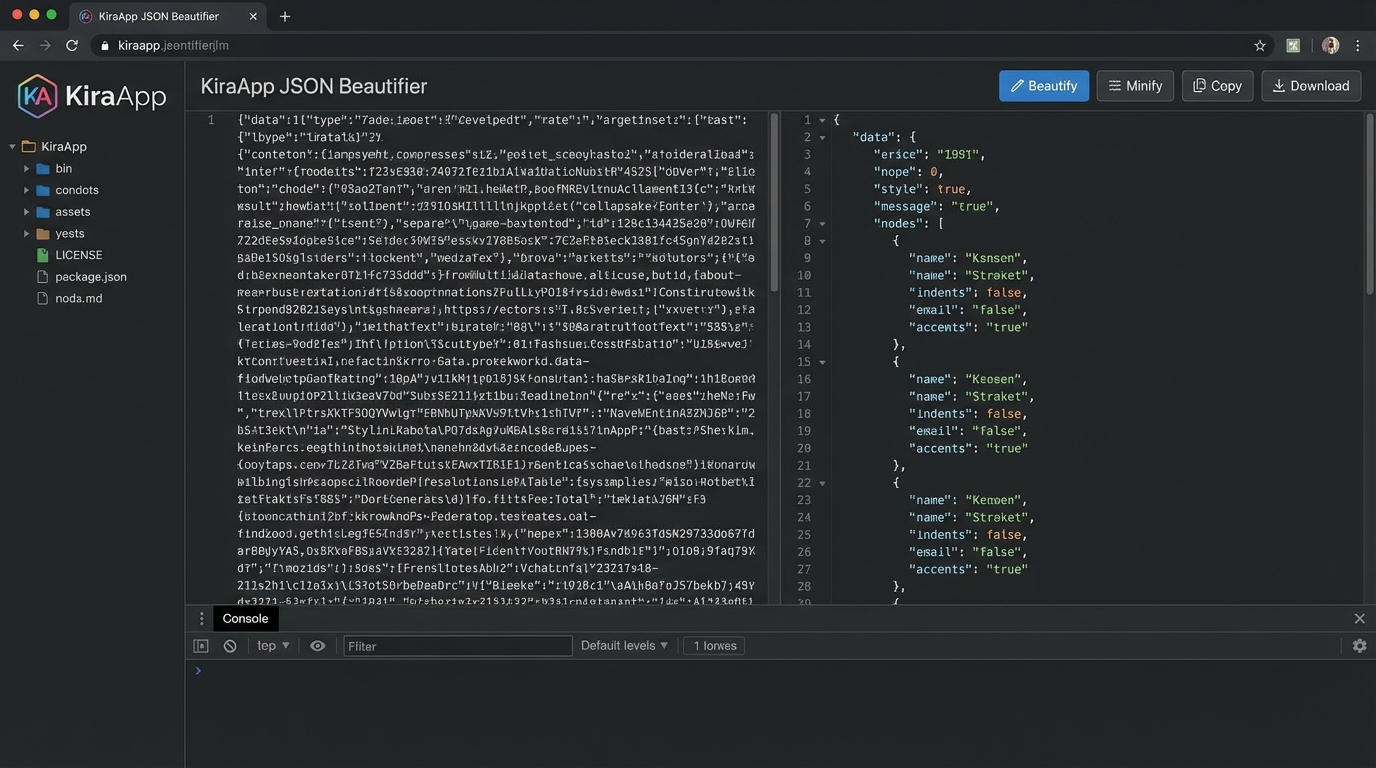Screen dimensions: 1376x768
Task: Open the tep dropdown in the console
Action: pyautogui.click(x=270, y=645)
